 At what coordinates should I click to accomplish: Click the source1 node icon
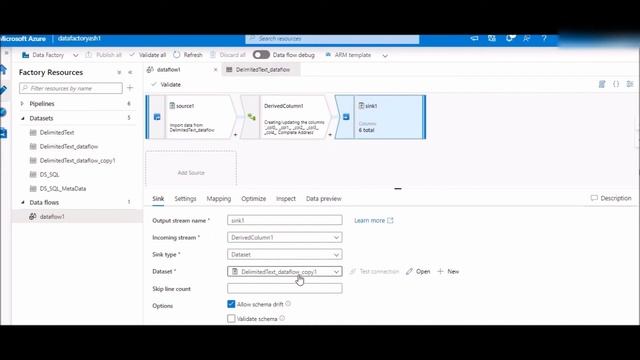point(157,117)
